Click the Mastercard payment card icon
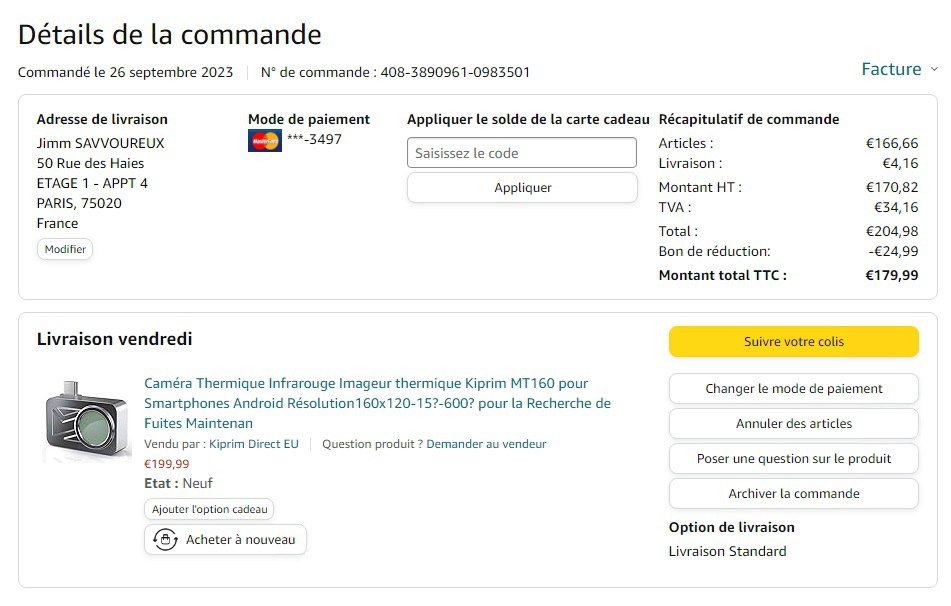This screenshot has width=951, height=606. pos(264,141)
